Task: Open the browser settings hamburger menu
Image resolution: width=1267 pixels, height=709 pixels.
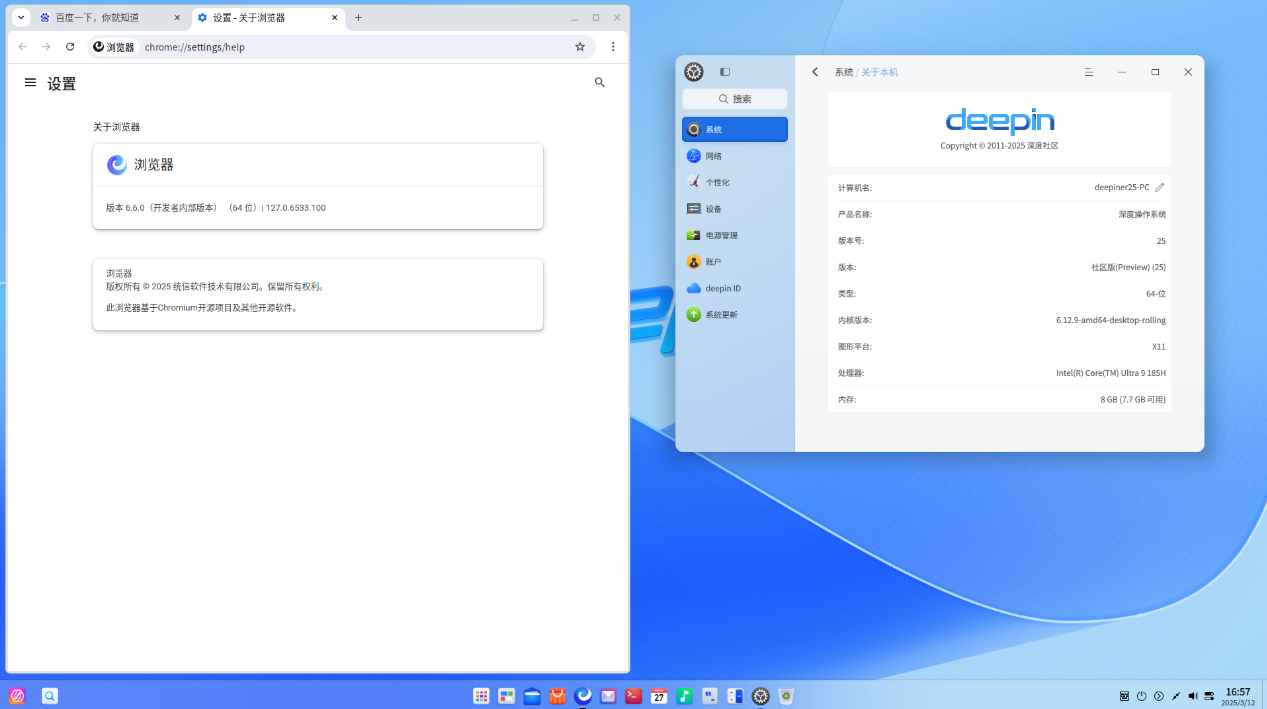Action: click(30, 83)
